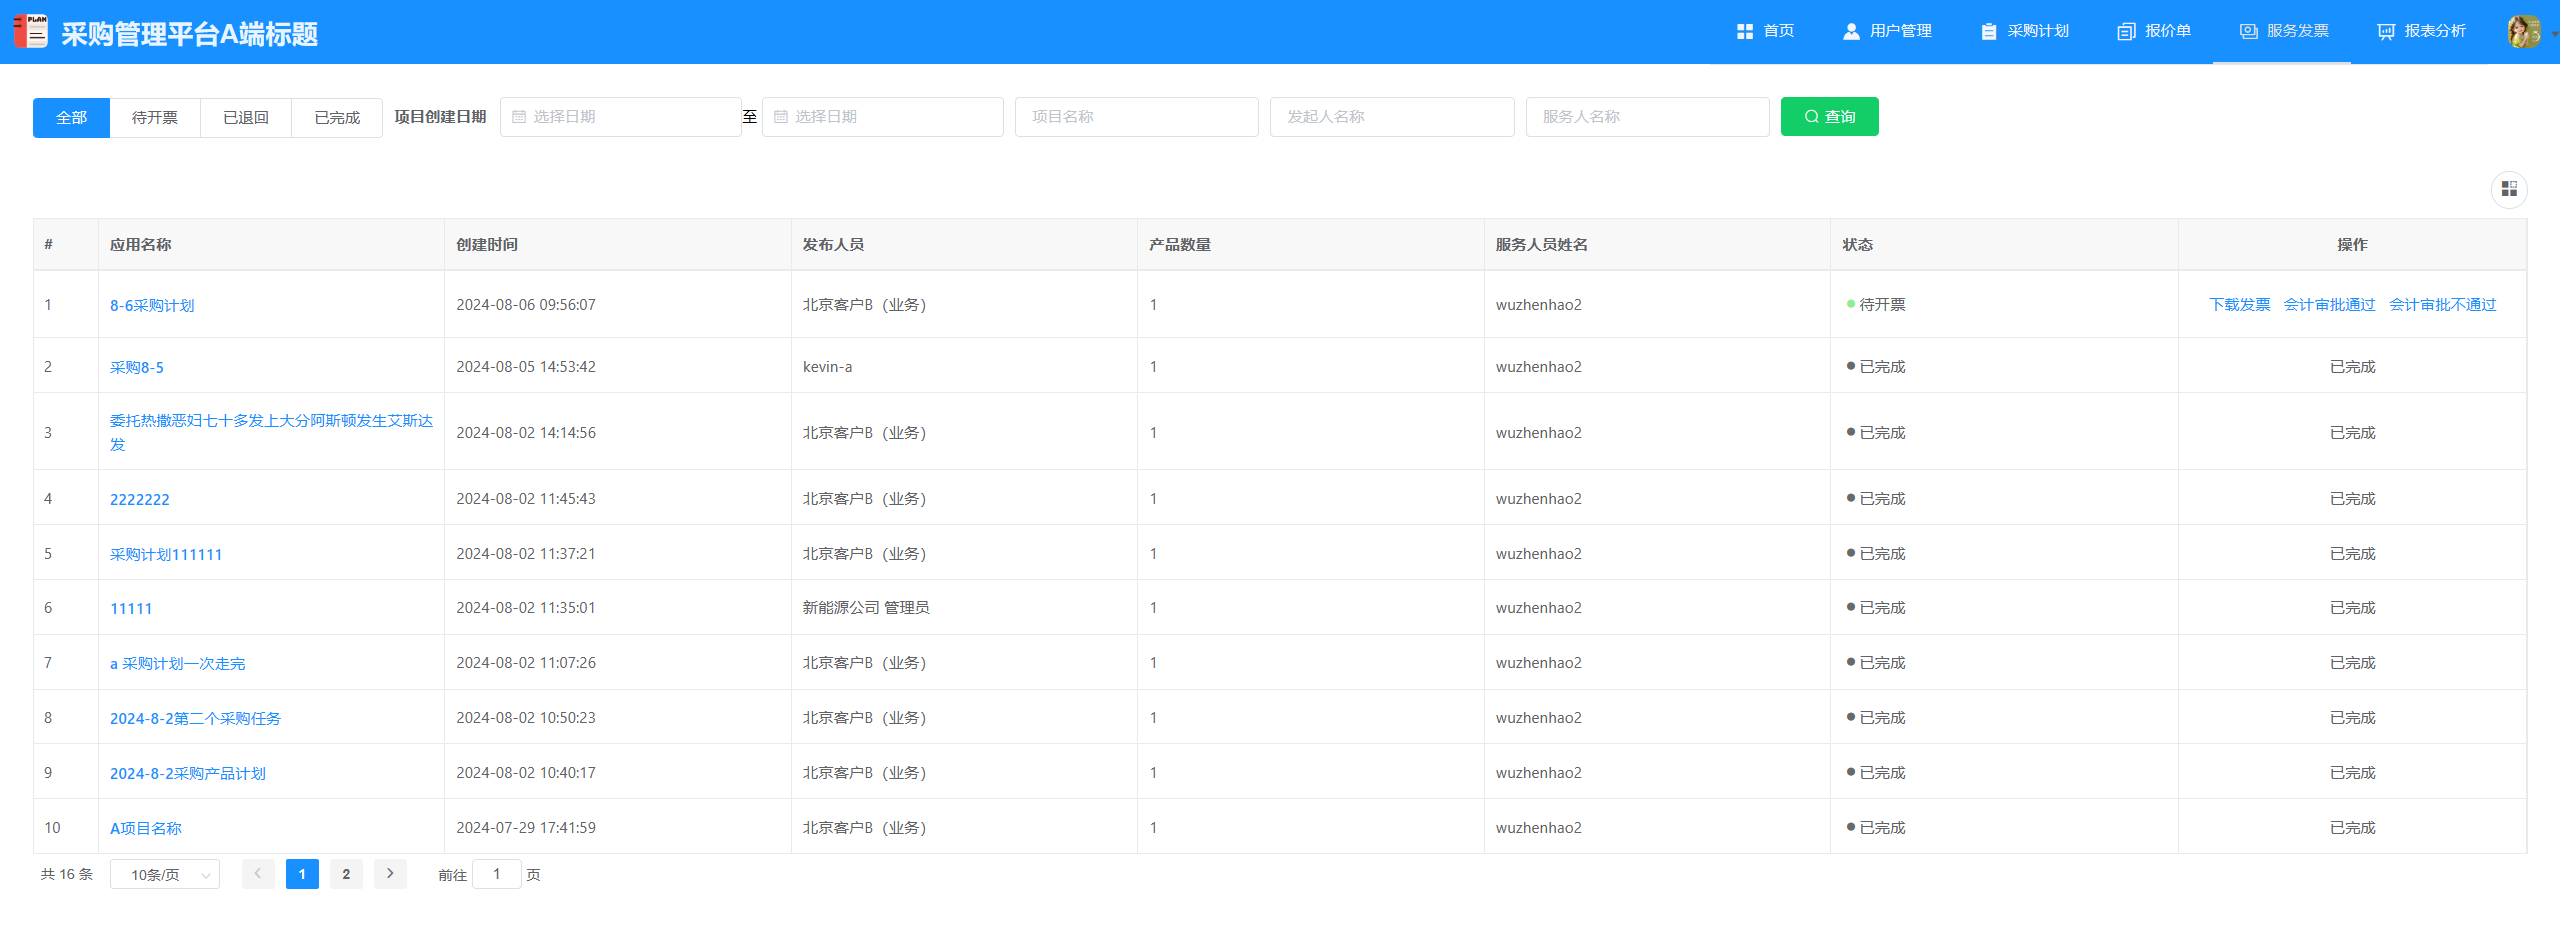
Task: Click the 报价单 document icon
Action: (2126, 32)
